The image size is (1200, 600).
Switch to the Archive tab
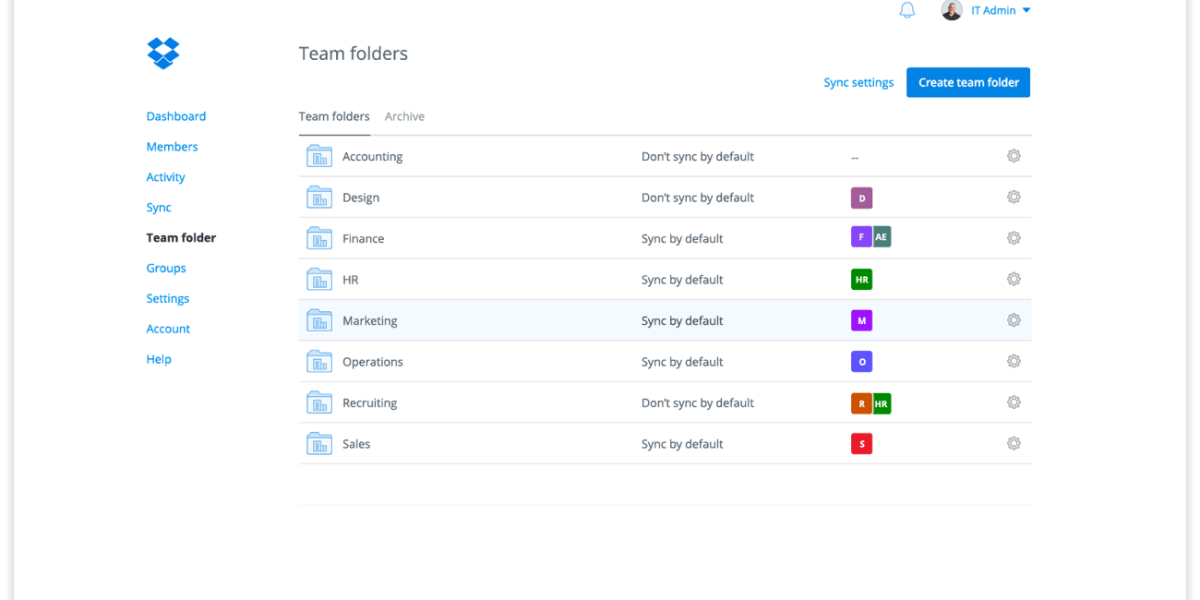click(404, 116)
